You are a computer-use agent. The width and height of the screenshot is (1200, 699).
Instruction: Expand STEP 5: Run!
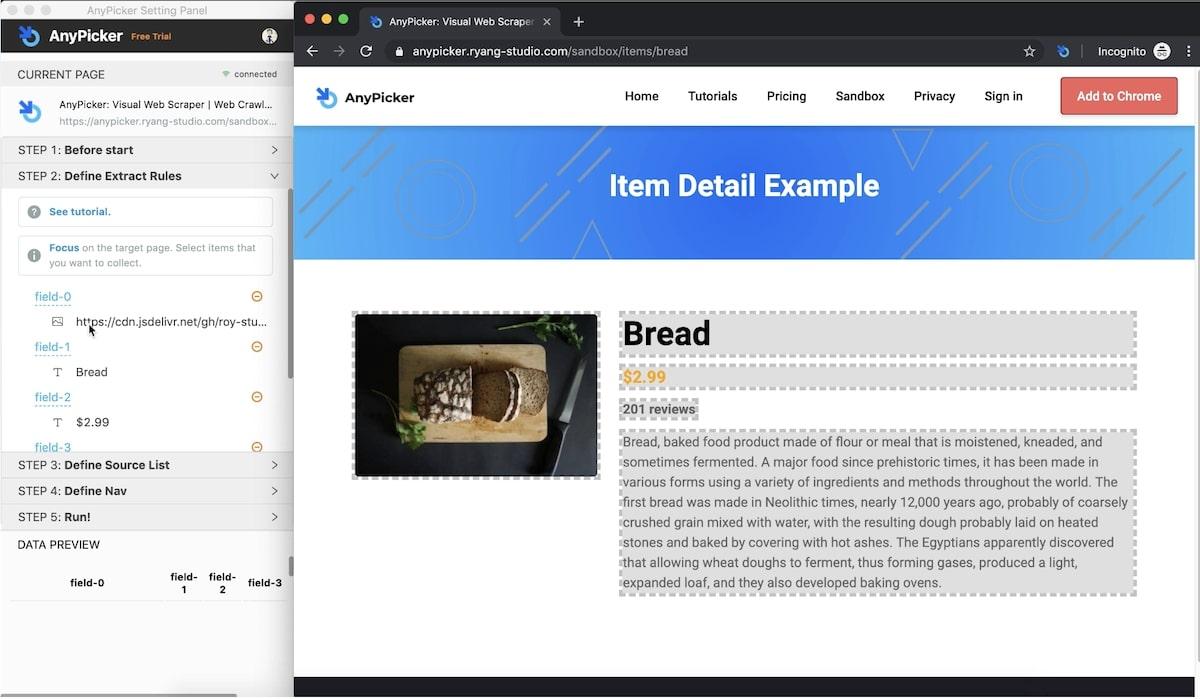[147, 517]
